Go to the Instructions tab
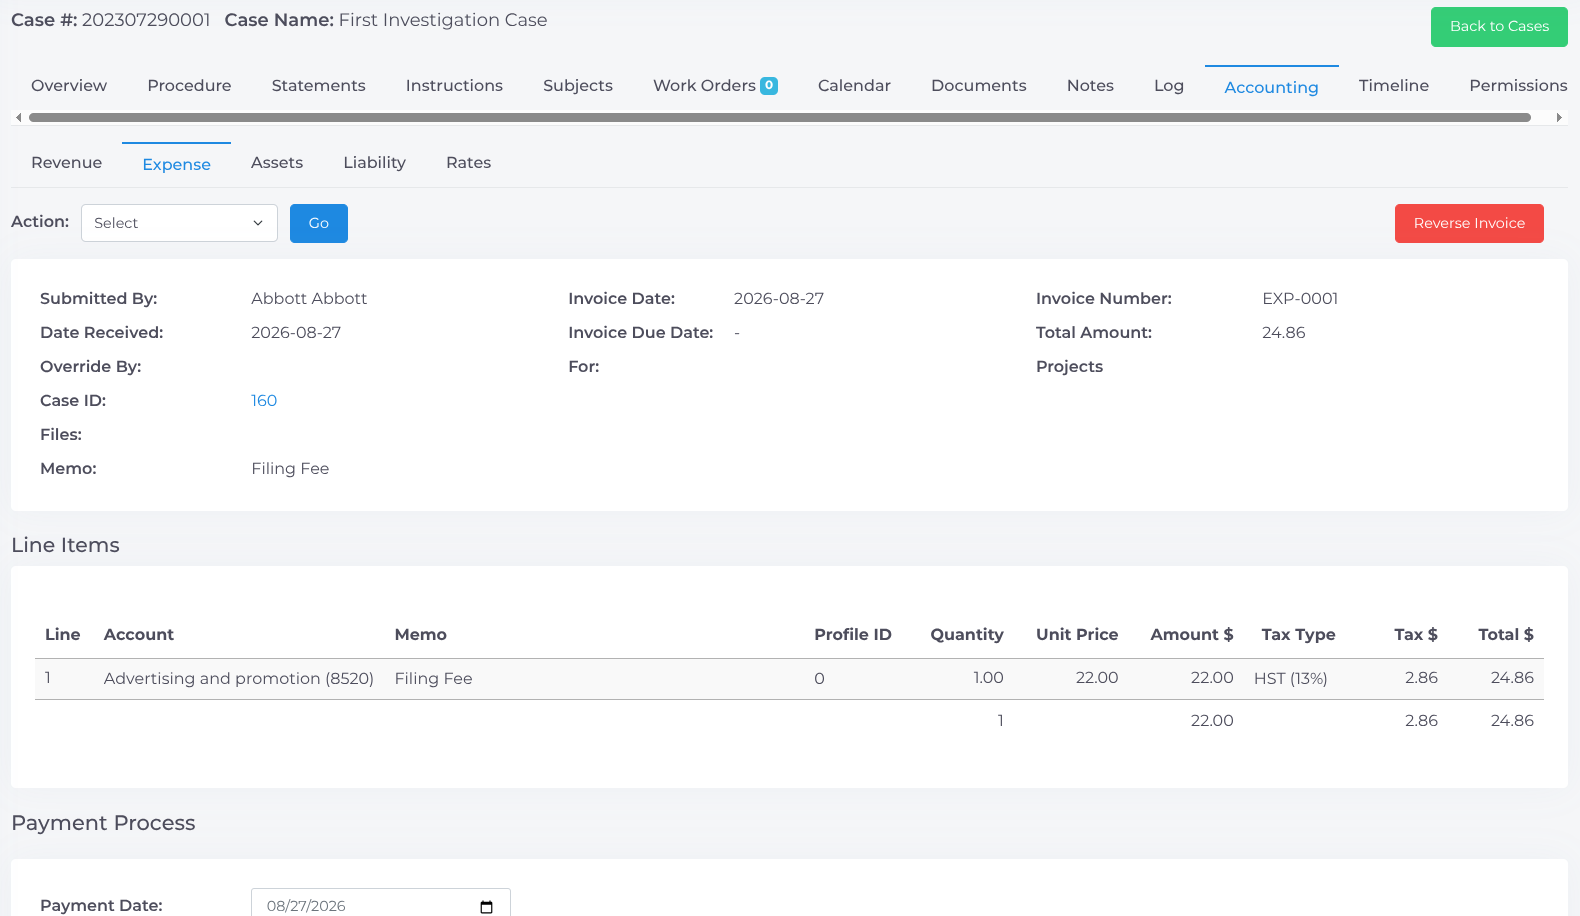The width and height of the screenshot is (1580, 916). [454, 86]
